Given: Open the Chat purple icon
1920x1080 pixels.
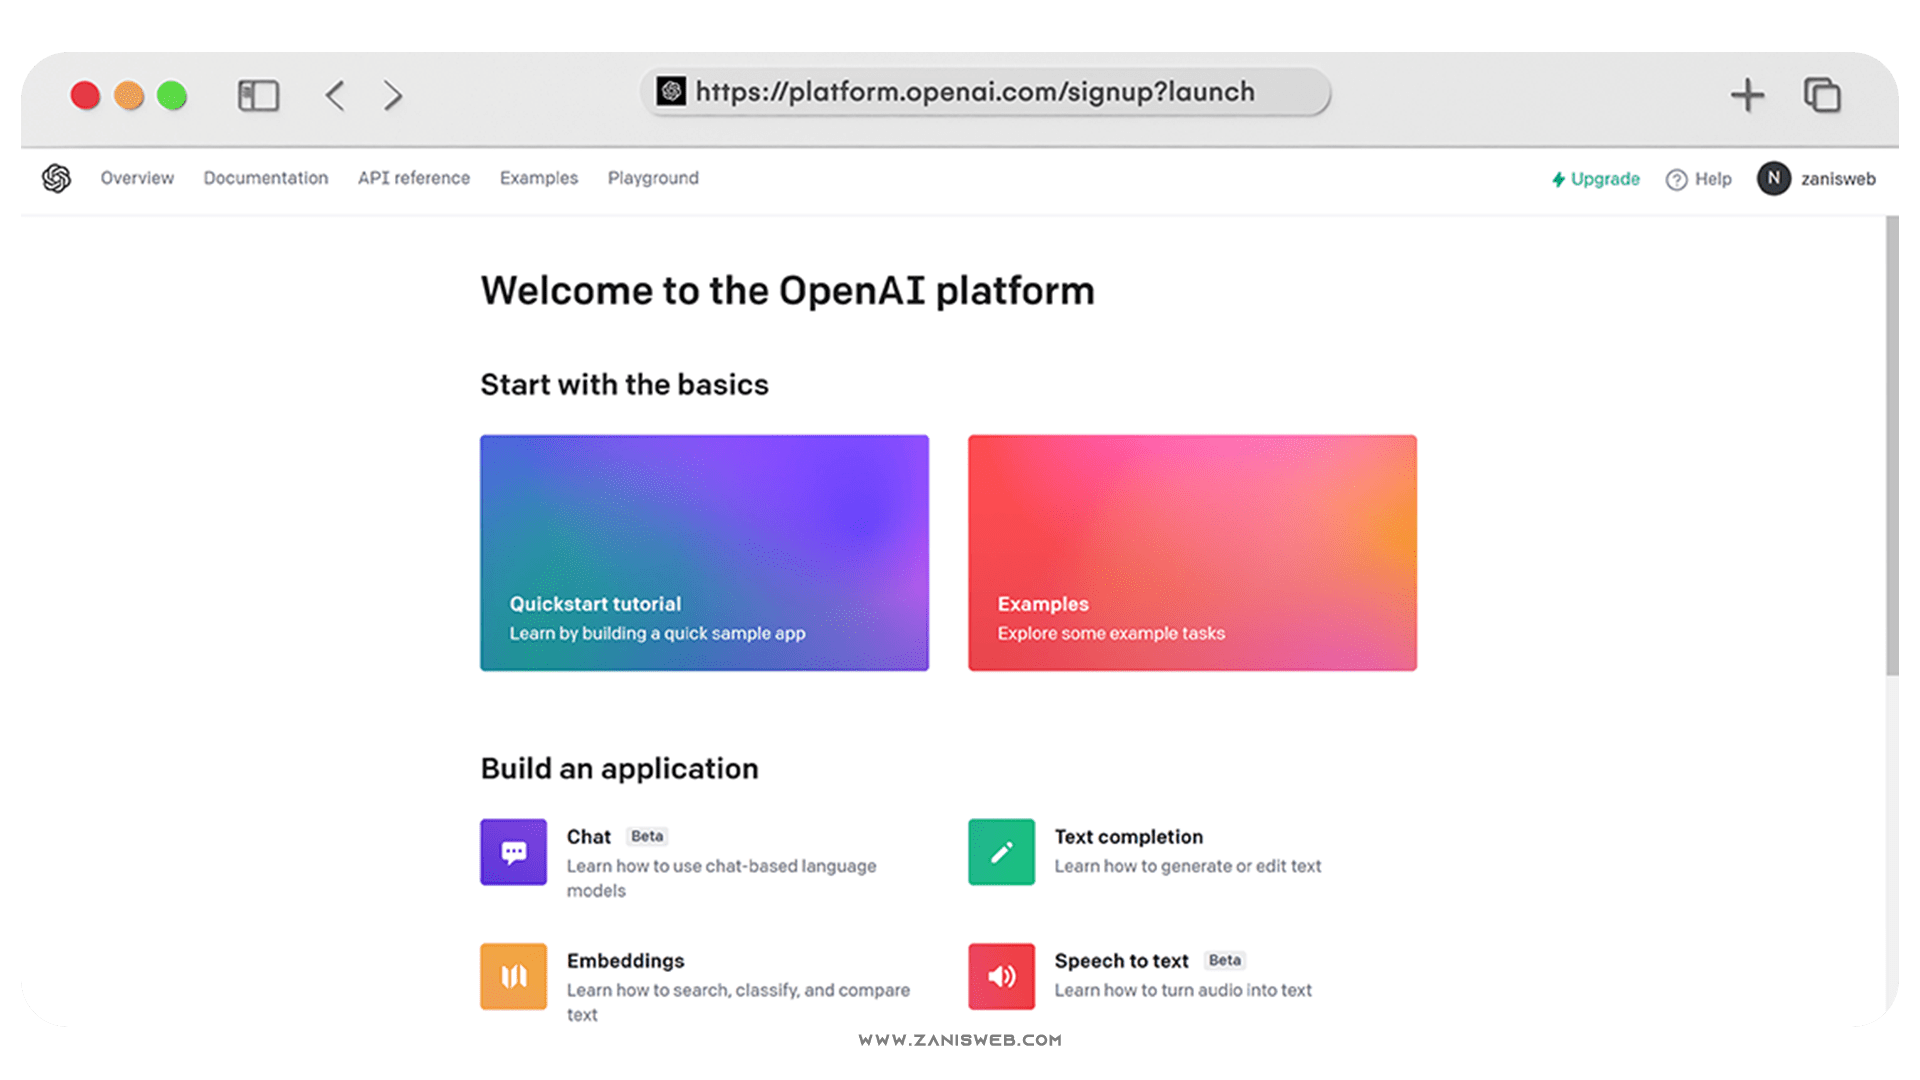Looking at the screenshot, I should pos(513,852).
